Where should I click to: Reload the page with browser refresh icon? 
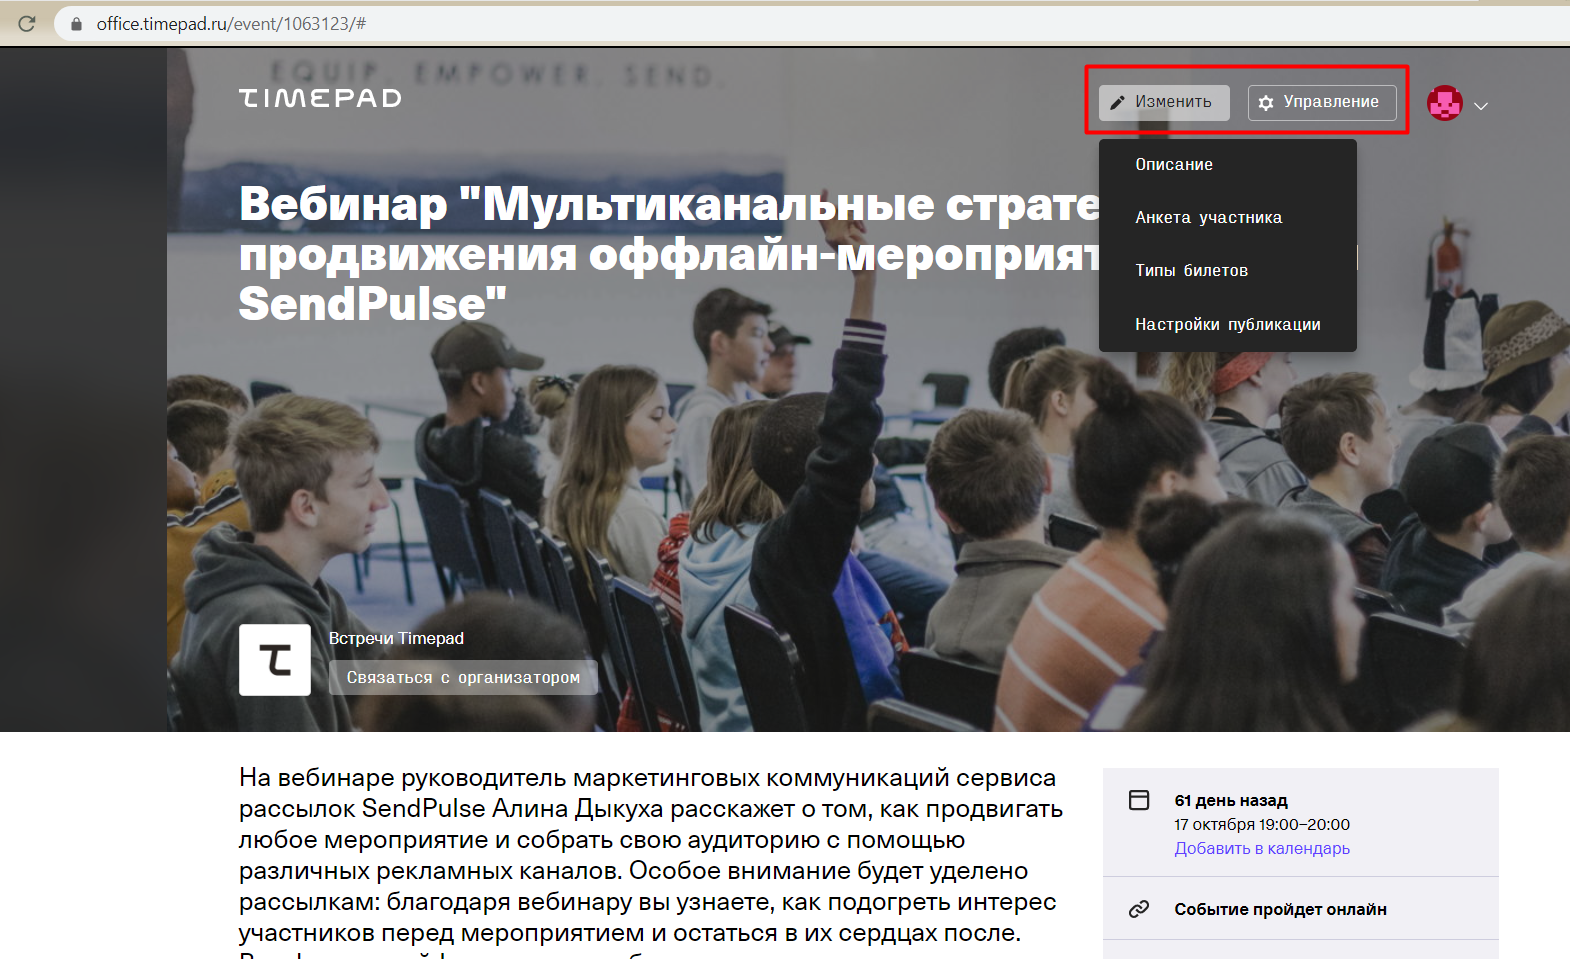pyautogui.click(x=27, y=23)
